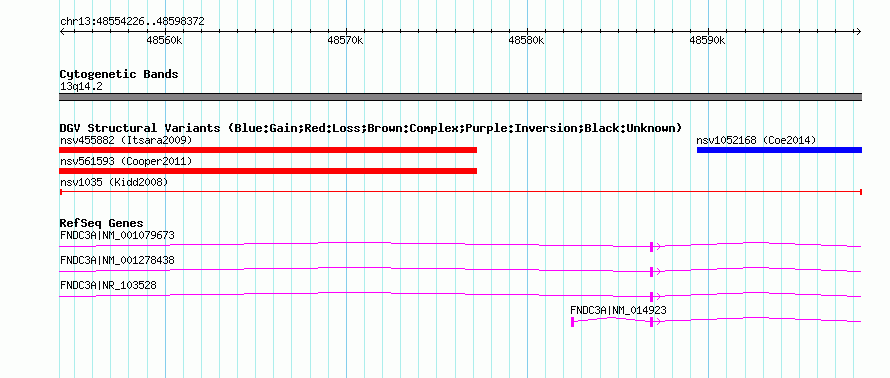Click the nsv455882 (Itsara2009) label
The width and height of the screenshot is (890, 378).
[126, 140]
